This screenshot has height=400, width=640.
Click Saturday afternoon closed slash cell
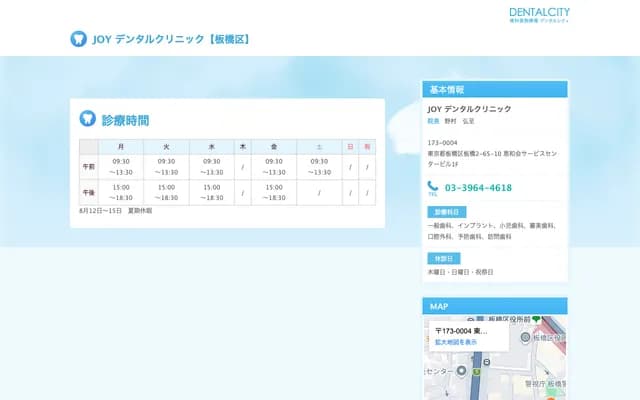coord(319,193)
